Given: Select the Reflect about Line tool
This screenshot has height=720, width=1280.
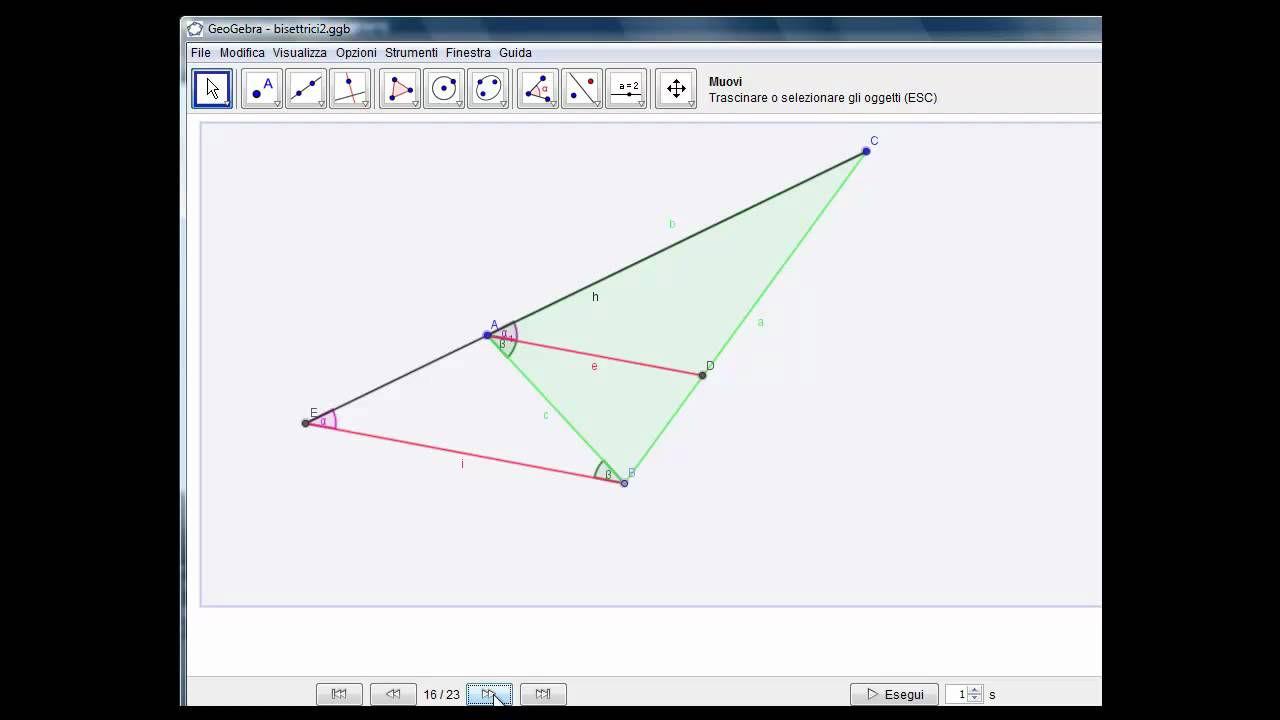Looking at the screenshot, I should click(582, 88).
